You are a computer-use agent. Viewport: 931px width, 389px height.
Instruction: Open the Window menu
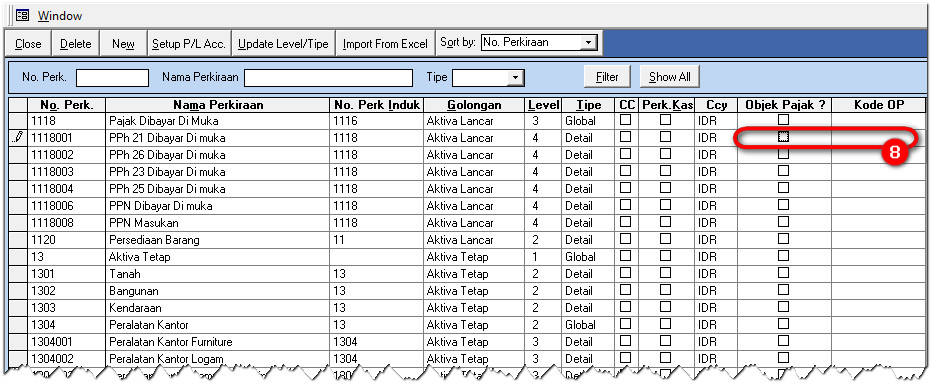(x=60, y=16)
